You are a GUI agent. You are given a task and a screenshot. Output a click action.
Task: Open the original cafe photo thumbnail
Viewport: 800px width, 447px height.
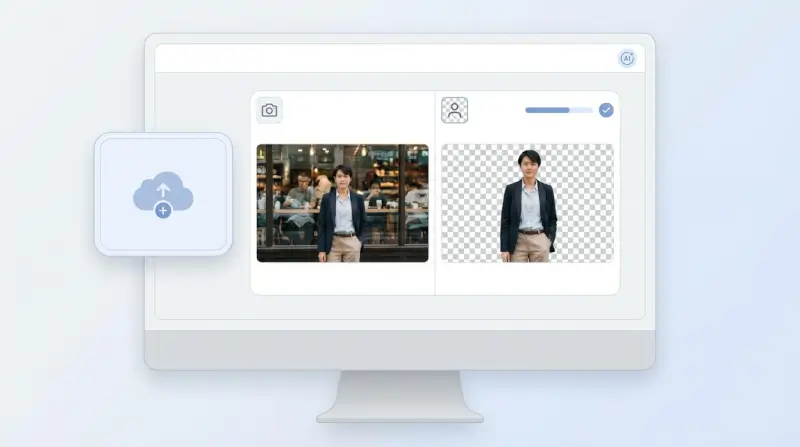tap(342, 203)
